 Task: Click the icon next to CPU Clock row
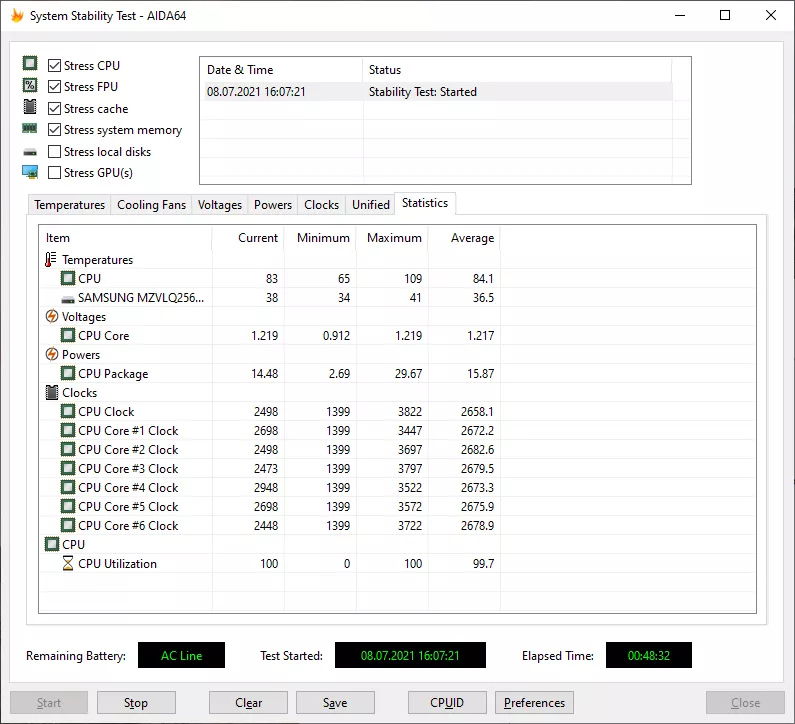point(68,411)
